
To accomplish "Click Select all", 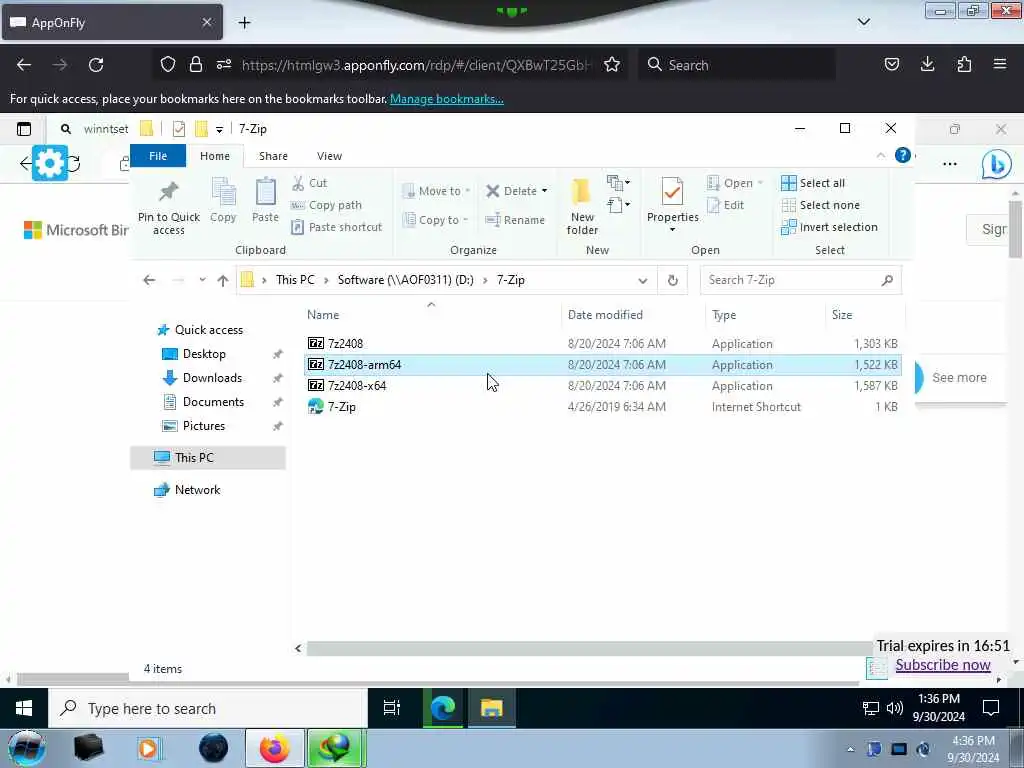I will [x=813, y=183].
